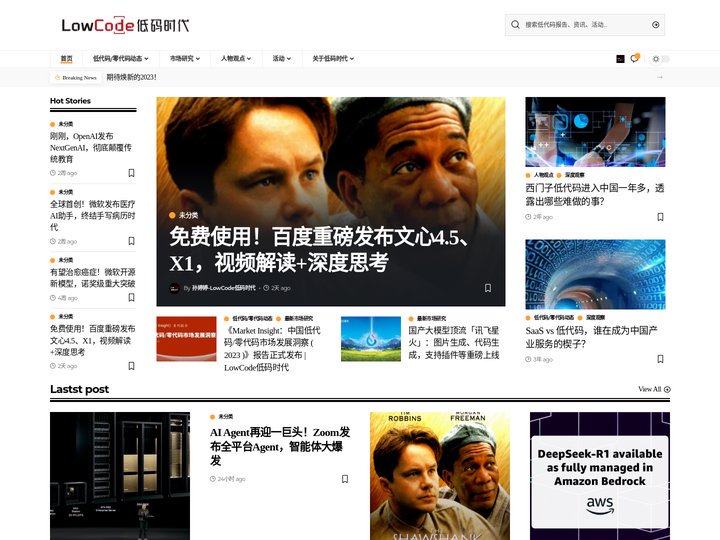Bookmark the Zoom AI Agent post
The image size is (720, 540).
pyautogui.click(x=345, y=479)
